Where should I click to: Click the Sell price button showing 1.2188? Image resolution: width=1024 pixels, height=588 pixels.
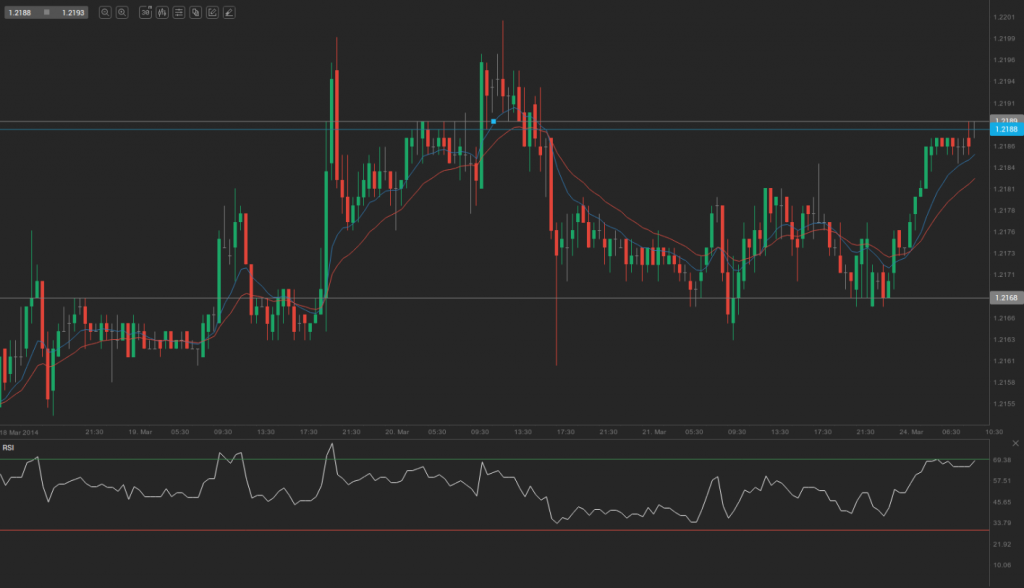pos(20,13)
